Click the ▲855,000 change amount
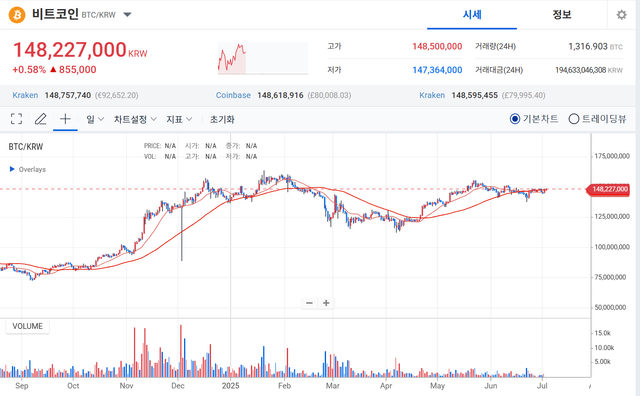Image resolution: width=640 pixels, height=396 pixels. [73, 69]
